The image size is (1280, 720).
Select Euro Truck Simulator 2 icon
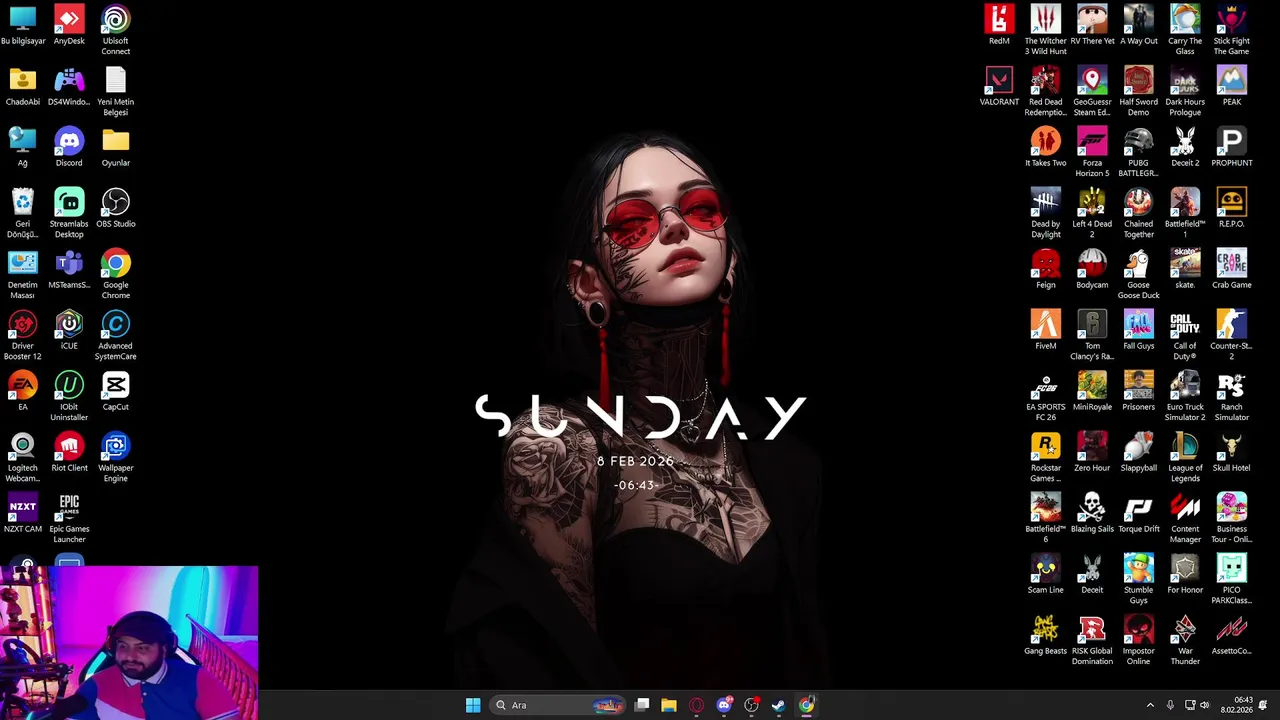(1185, 396)
